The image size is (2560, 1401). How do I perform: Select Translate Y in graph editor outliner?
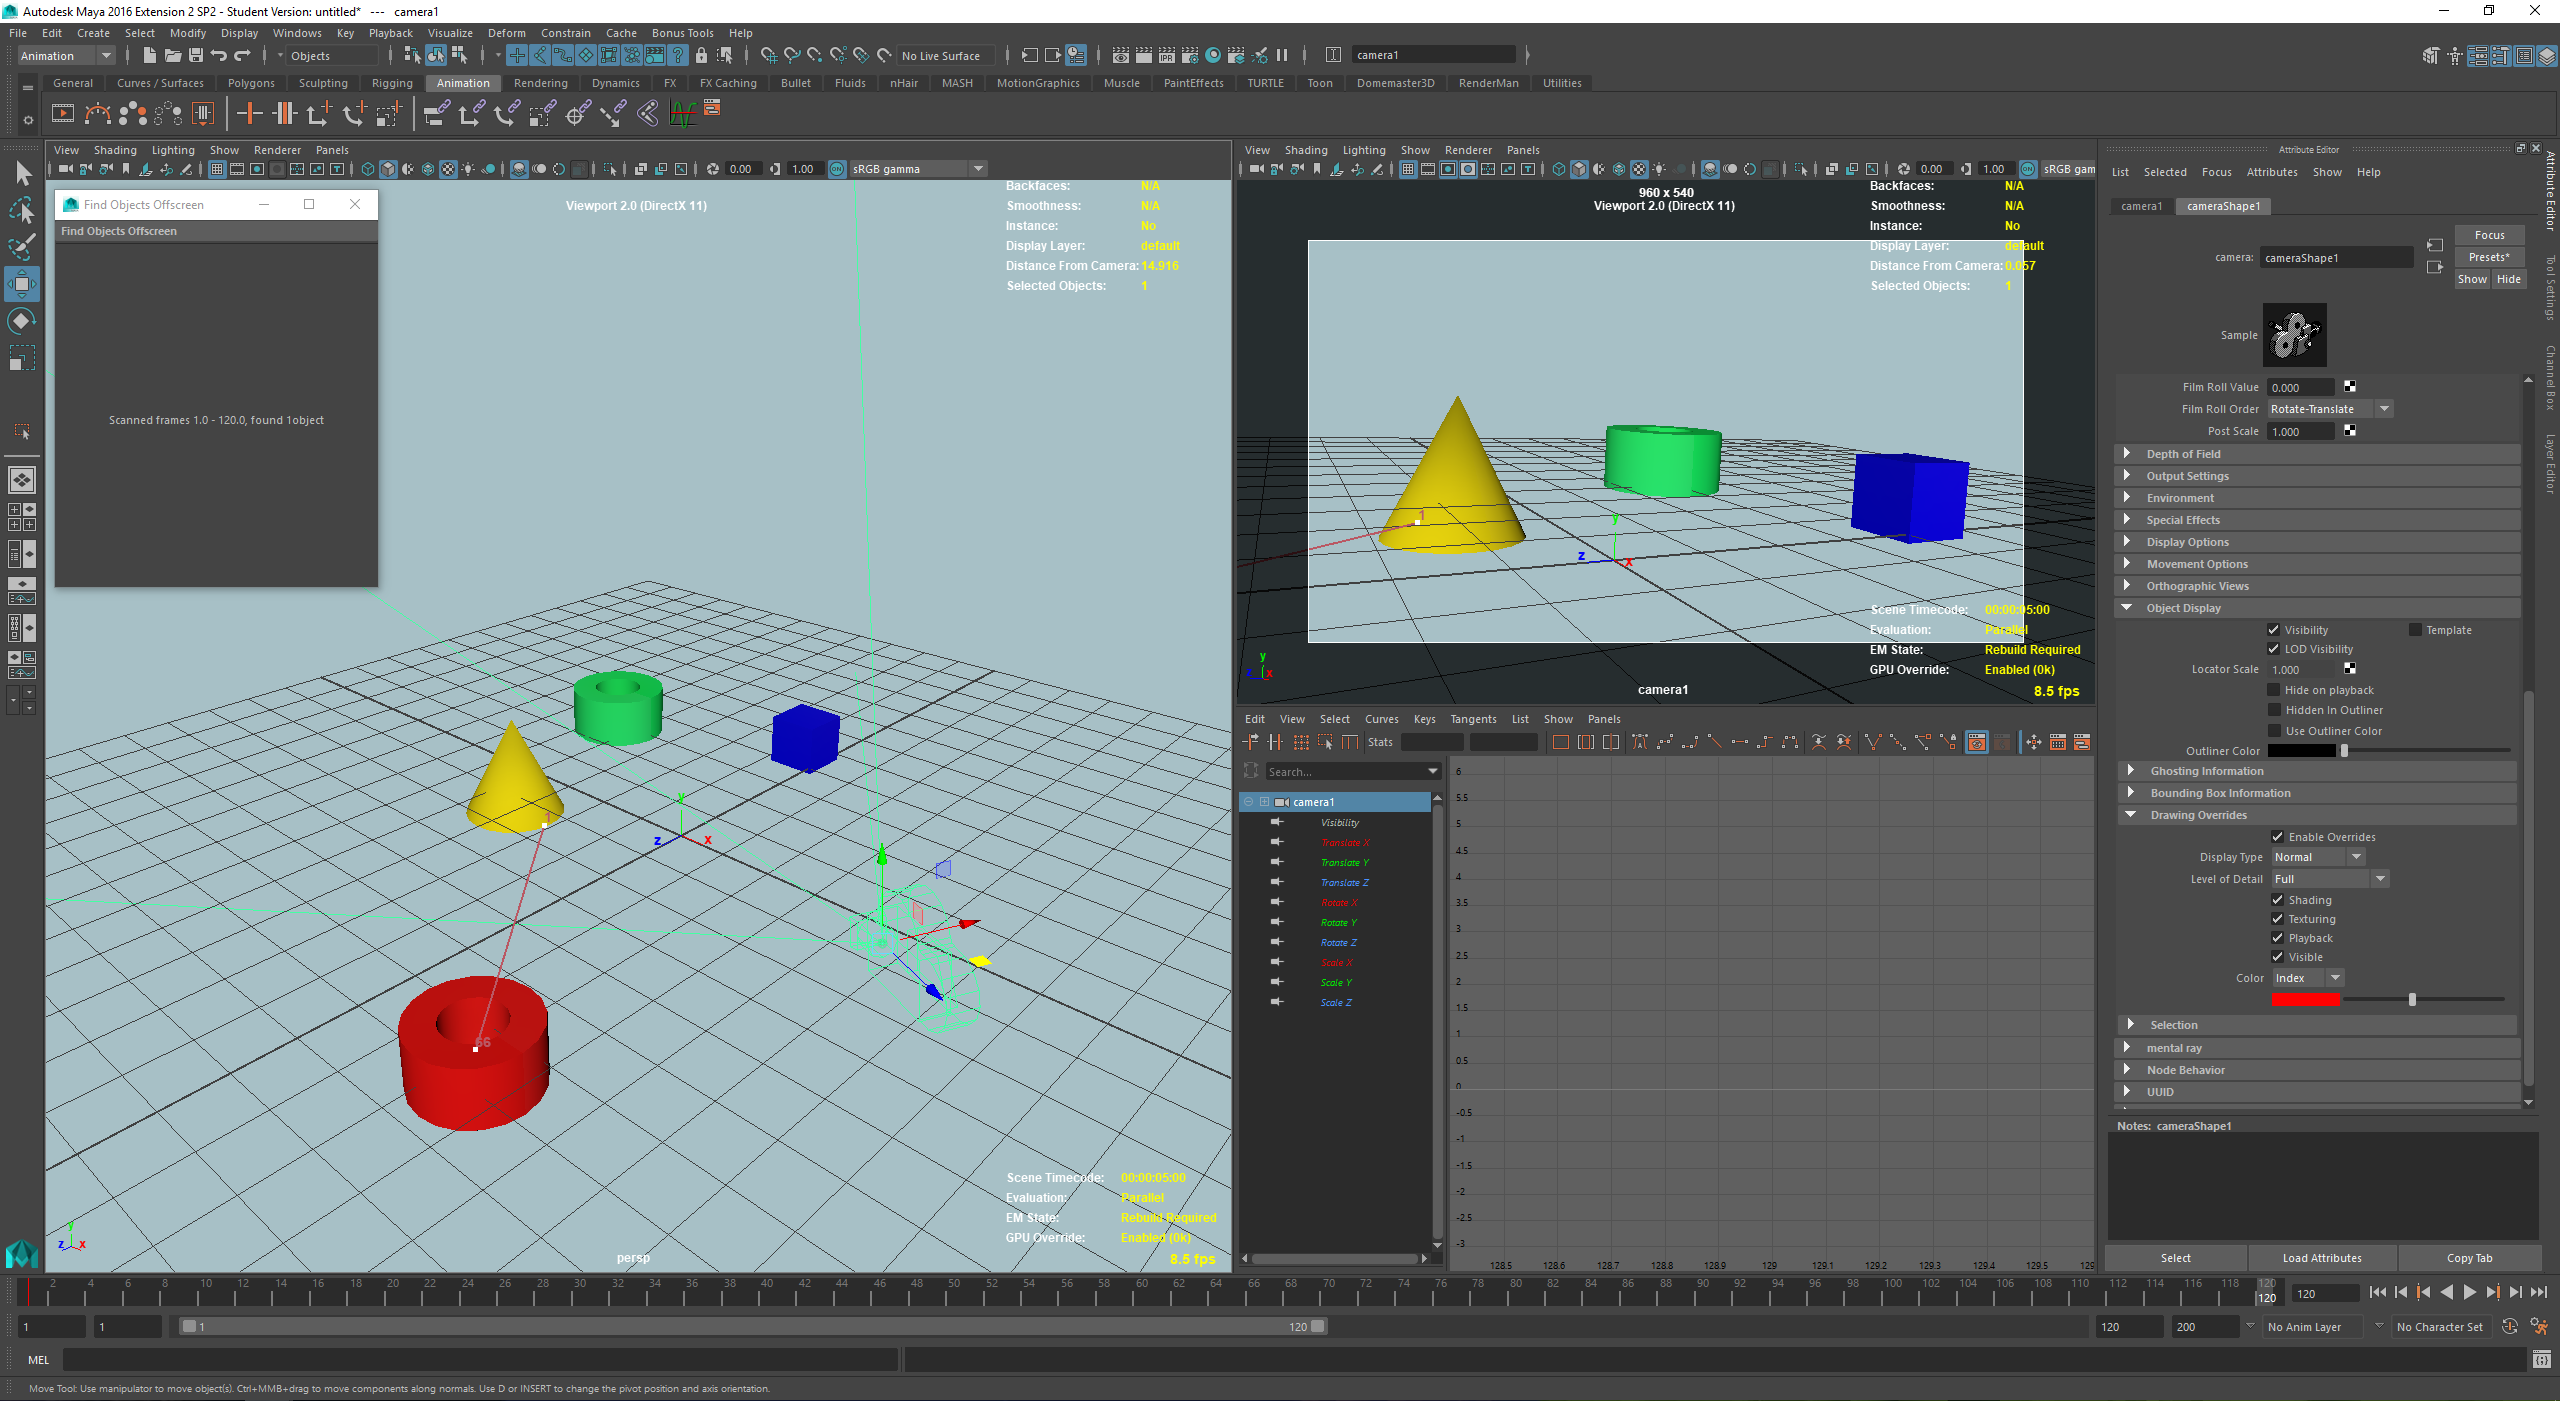tap(1344, 862)
